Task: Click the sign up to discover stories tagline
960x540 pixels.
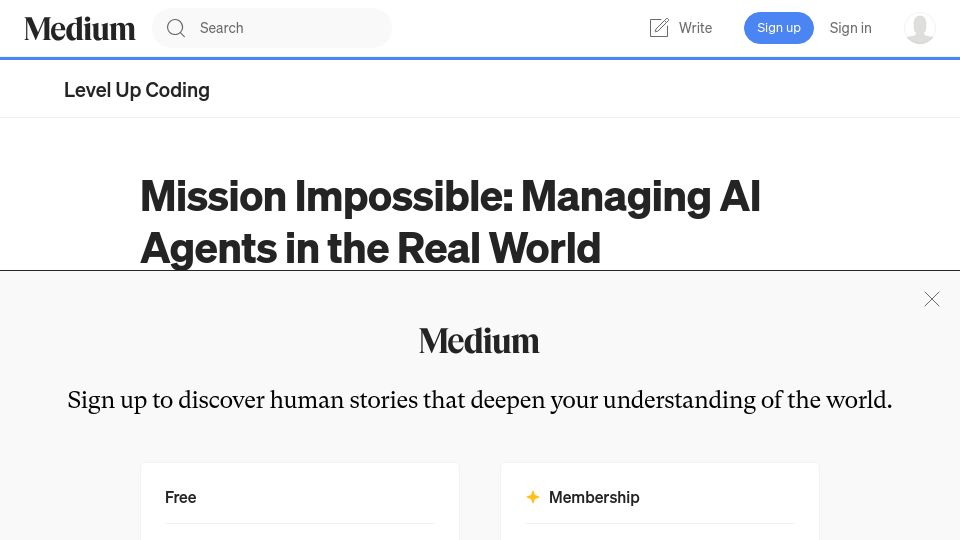Action: (479, 400)
